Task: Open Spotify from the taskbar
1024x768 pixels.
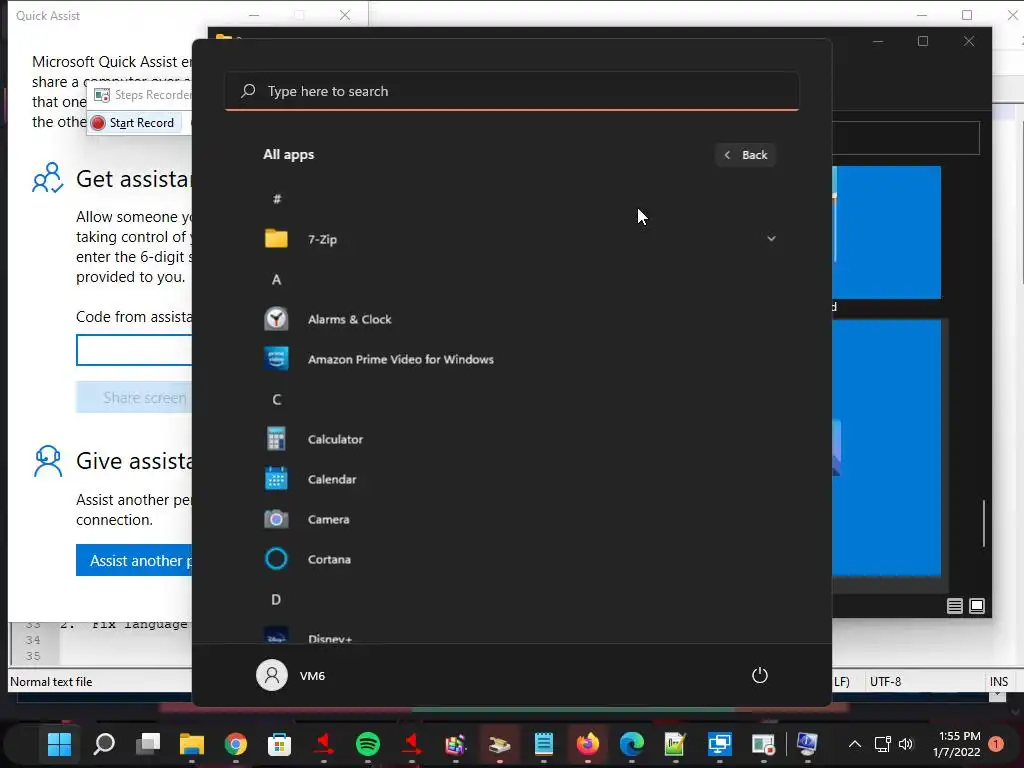Action: click(368, 744)
